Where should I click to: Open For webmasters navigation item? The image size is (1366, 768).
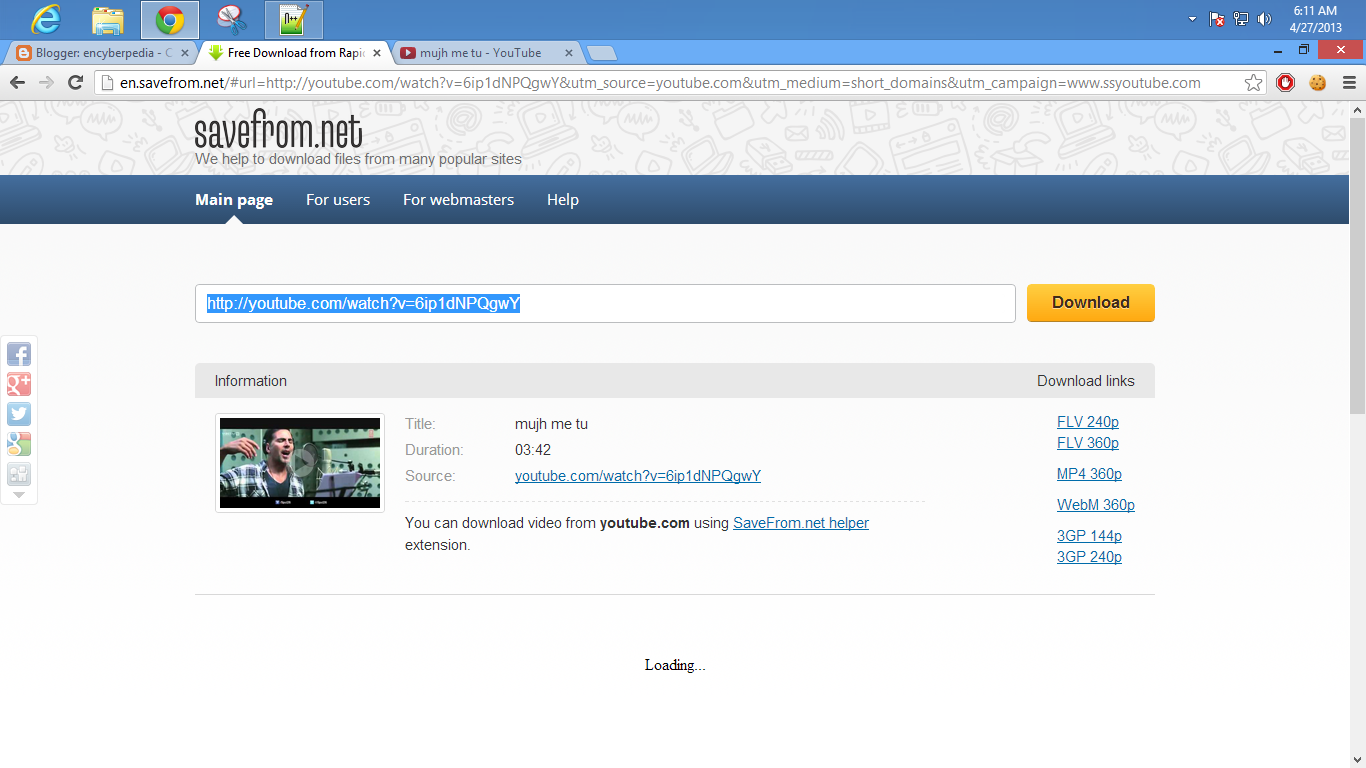tap(458, 200)
